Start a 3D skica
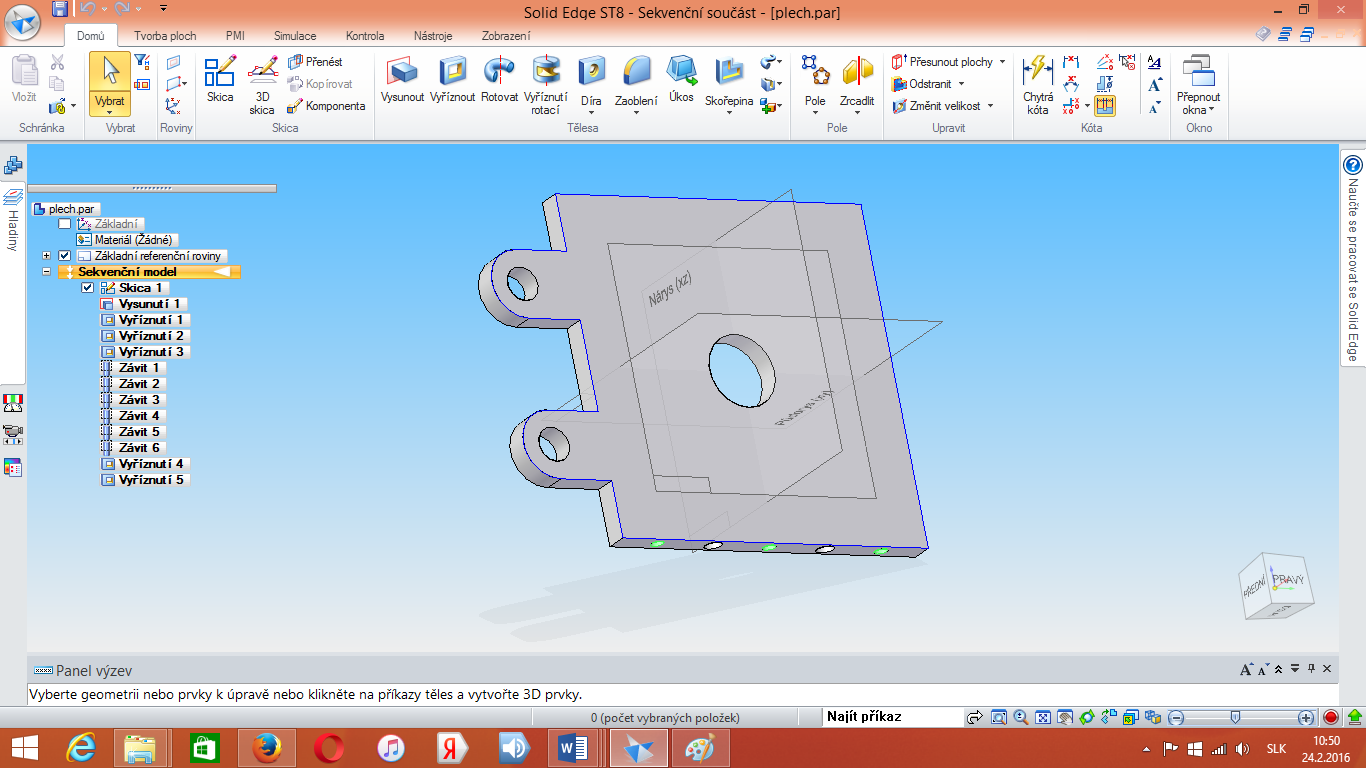Viewport: 1366px width, 768px height. point(262,85)
